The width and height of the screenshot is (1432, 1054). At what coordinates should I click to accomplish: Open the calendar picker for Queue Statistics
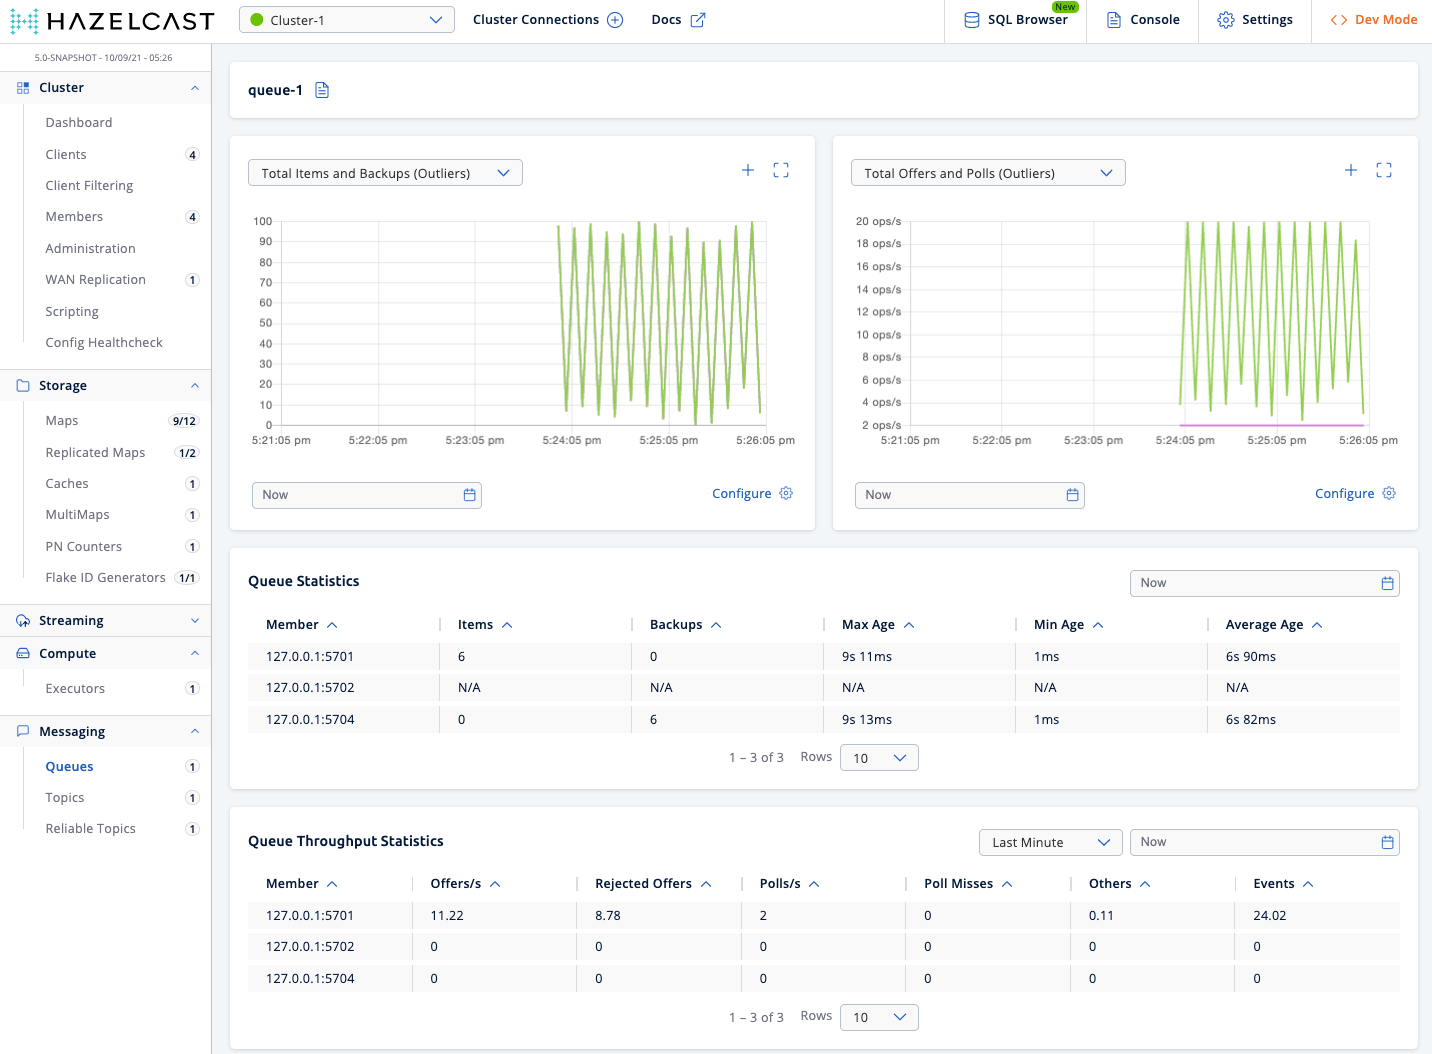pyautogui.click(x=1387, y=582)
